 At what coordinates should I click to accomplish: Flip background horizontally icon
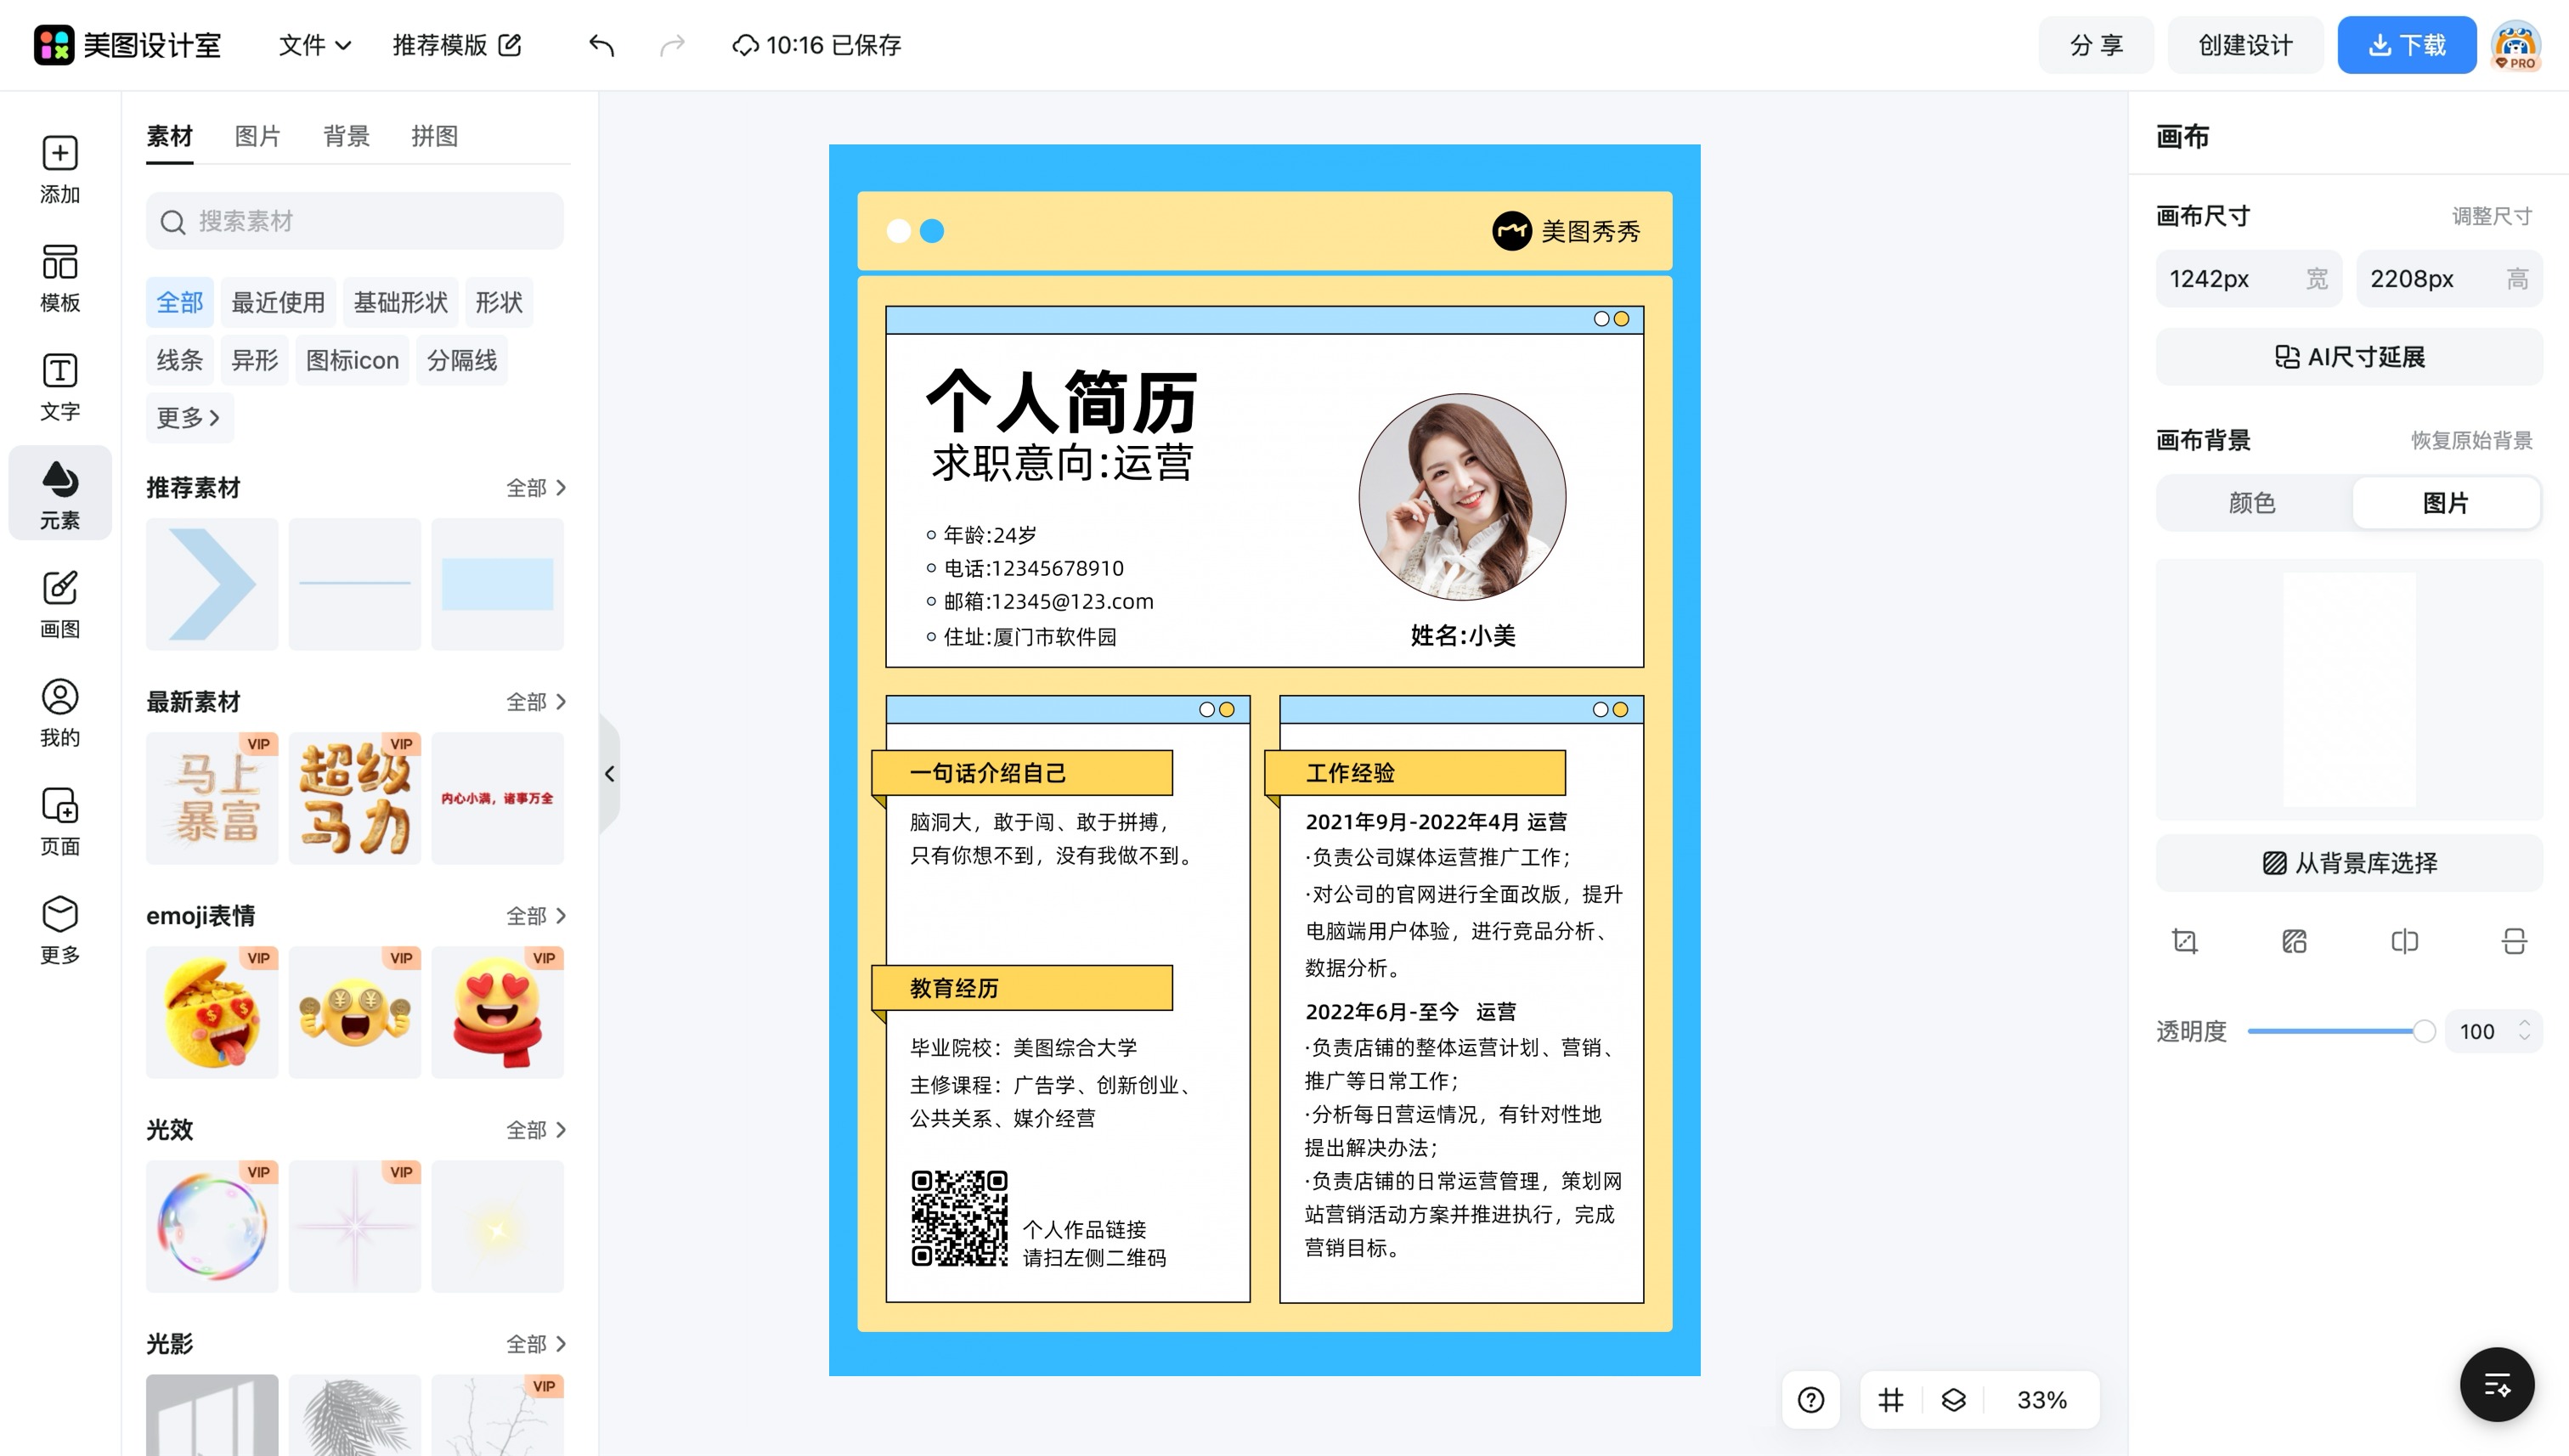[2404, 941]
